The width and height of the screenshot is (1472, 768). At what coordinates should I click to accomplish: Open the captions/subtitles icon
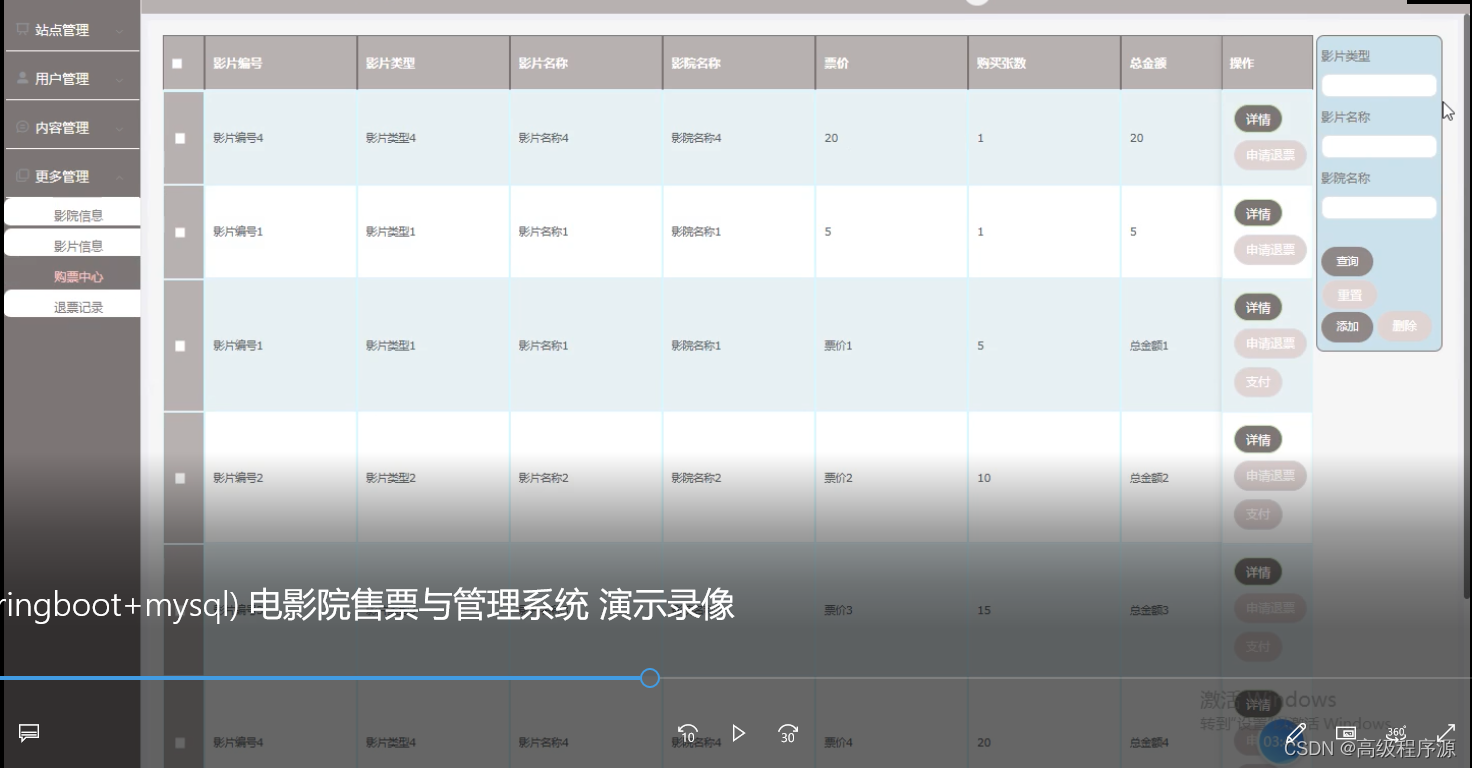coord(29,733)
